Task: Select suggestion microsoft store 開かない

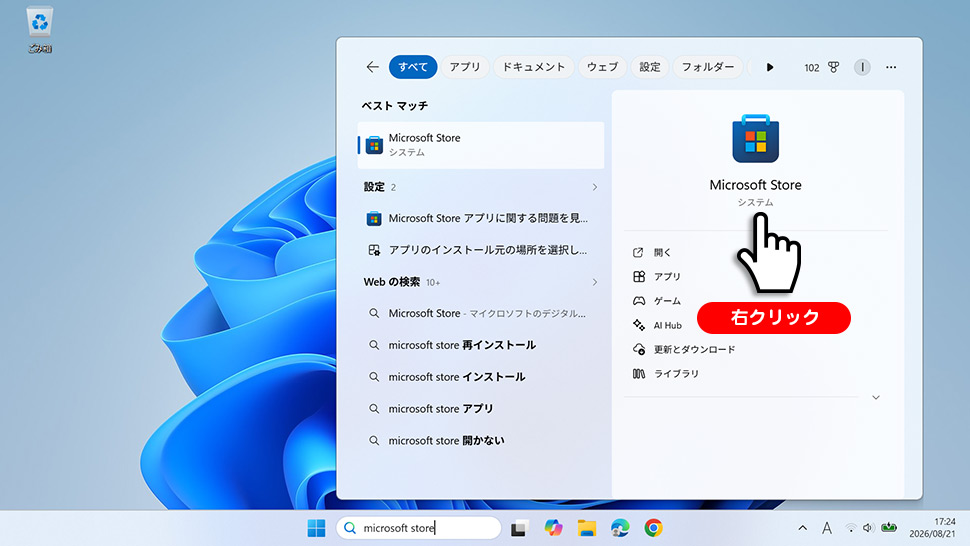Action: click(481, 440)
